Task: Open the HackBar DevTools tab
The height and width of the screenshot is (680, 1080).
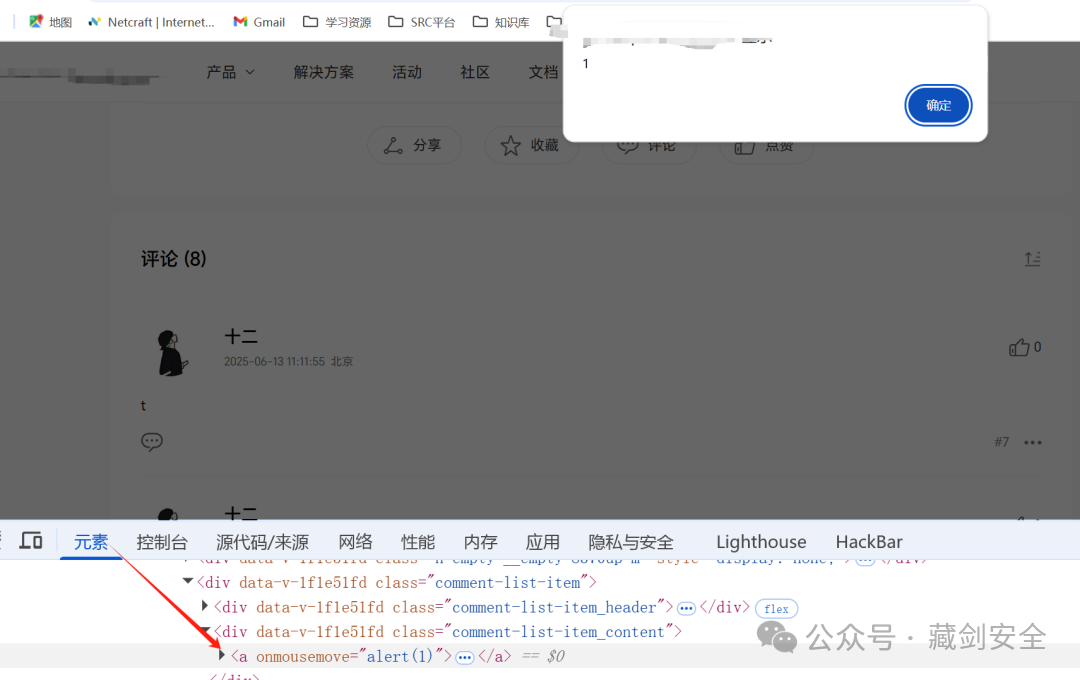Action: (868, 541)
